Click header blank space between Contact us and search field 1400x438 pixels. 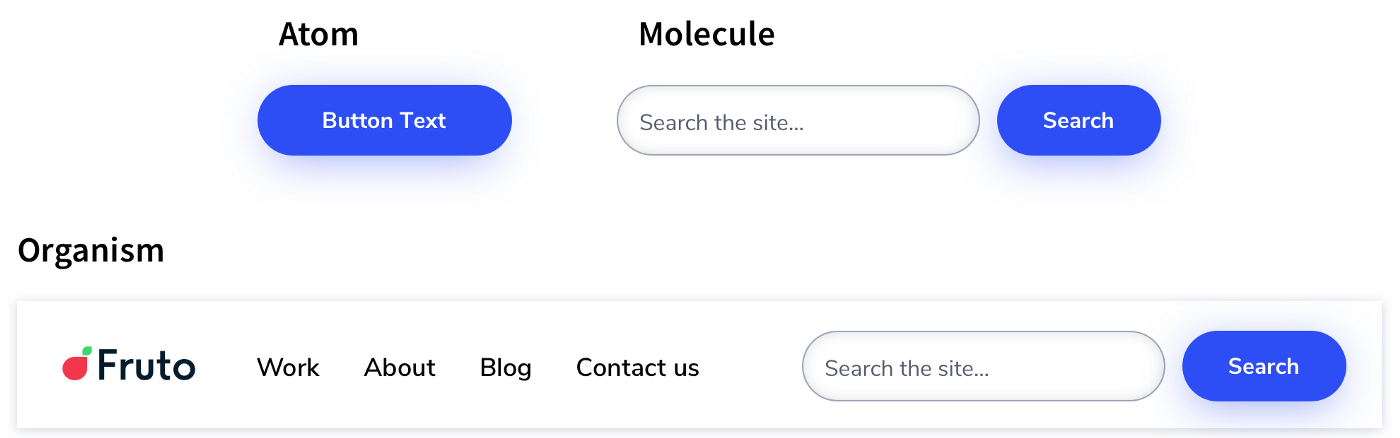pos(750,367)
